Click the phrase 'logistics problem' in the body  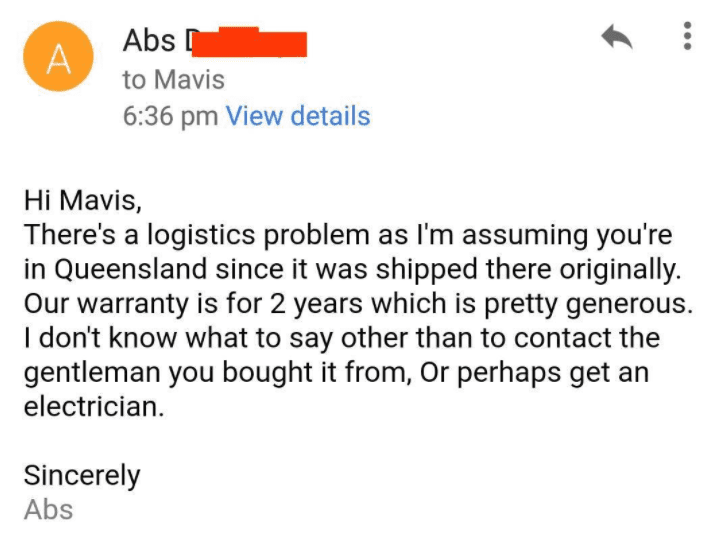258,235
